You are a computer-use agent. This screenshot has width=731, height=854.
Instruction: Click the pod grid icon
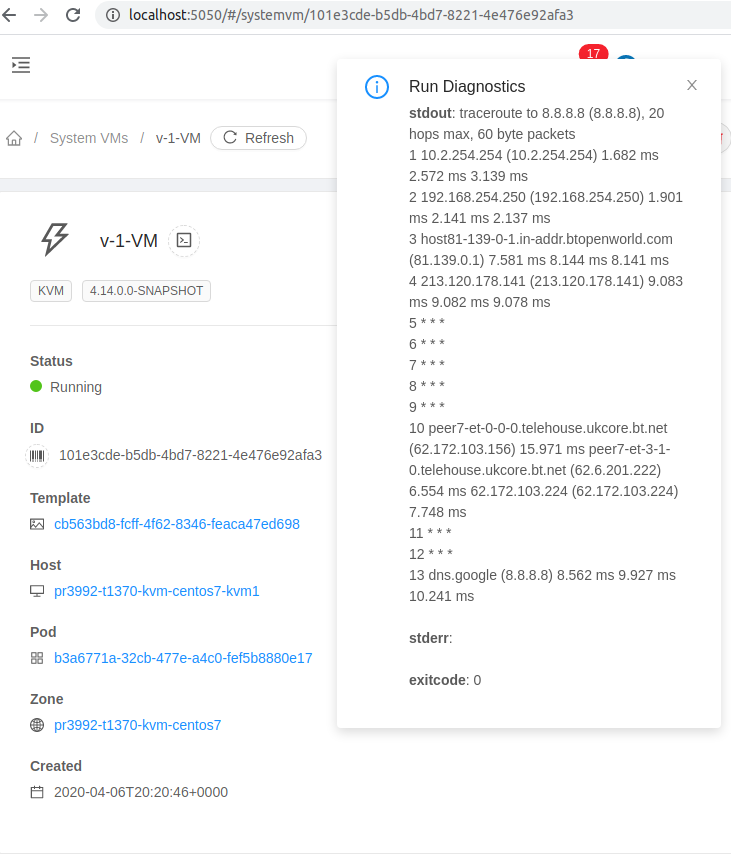[x=37, y=658]
